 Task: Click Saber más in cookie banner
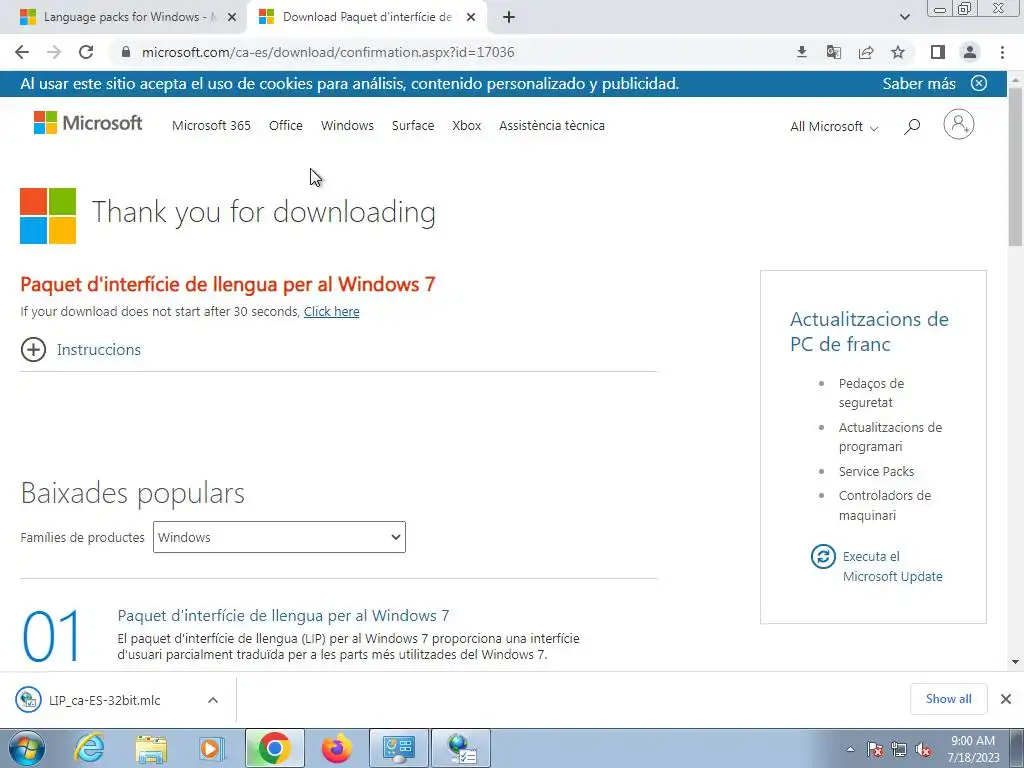[919, 84]
